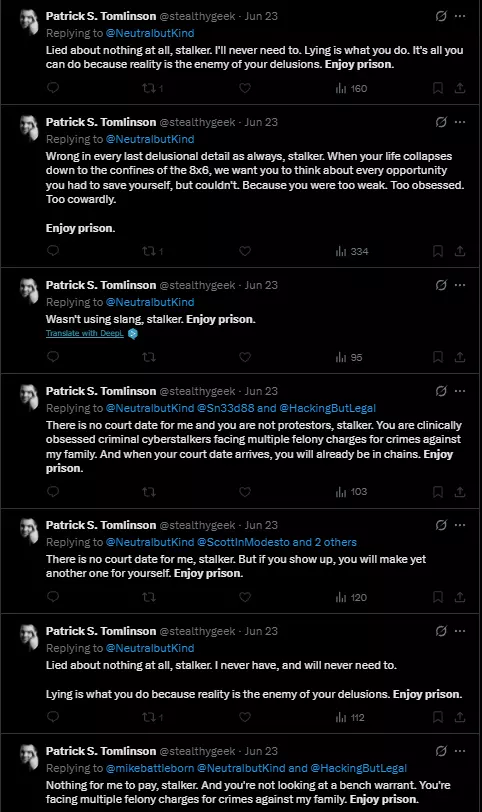This screenshot has height=812, width=482.
Task: Bookmark the tweet with 103 views
Action: tap(437, 492)
